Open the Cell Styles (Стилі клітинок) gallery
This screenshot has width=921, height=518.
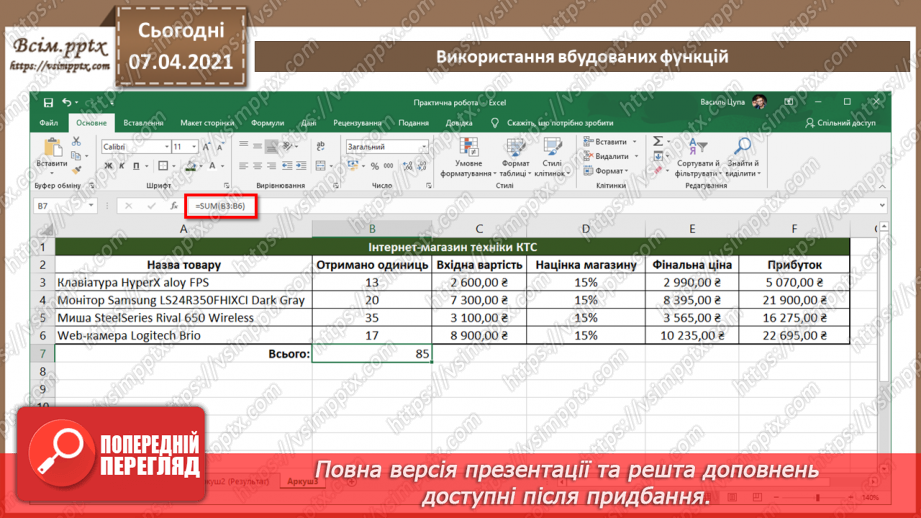click(x=552, y=157)
